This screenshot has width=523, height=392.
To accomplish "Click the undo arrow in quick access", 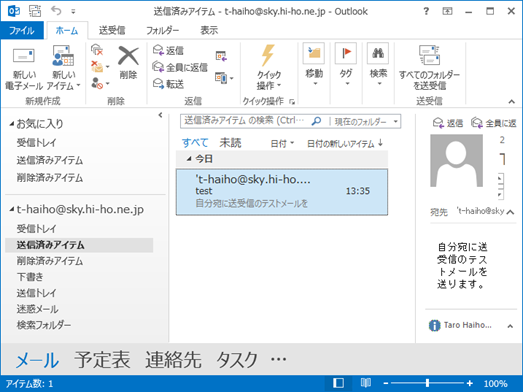I will click(x=56, y=11).
